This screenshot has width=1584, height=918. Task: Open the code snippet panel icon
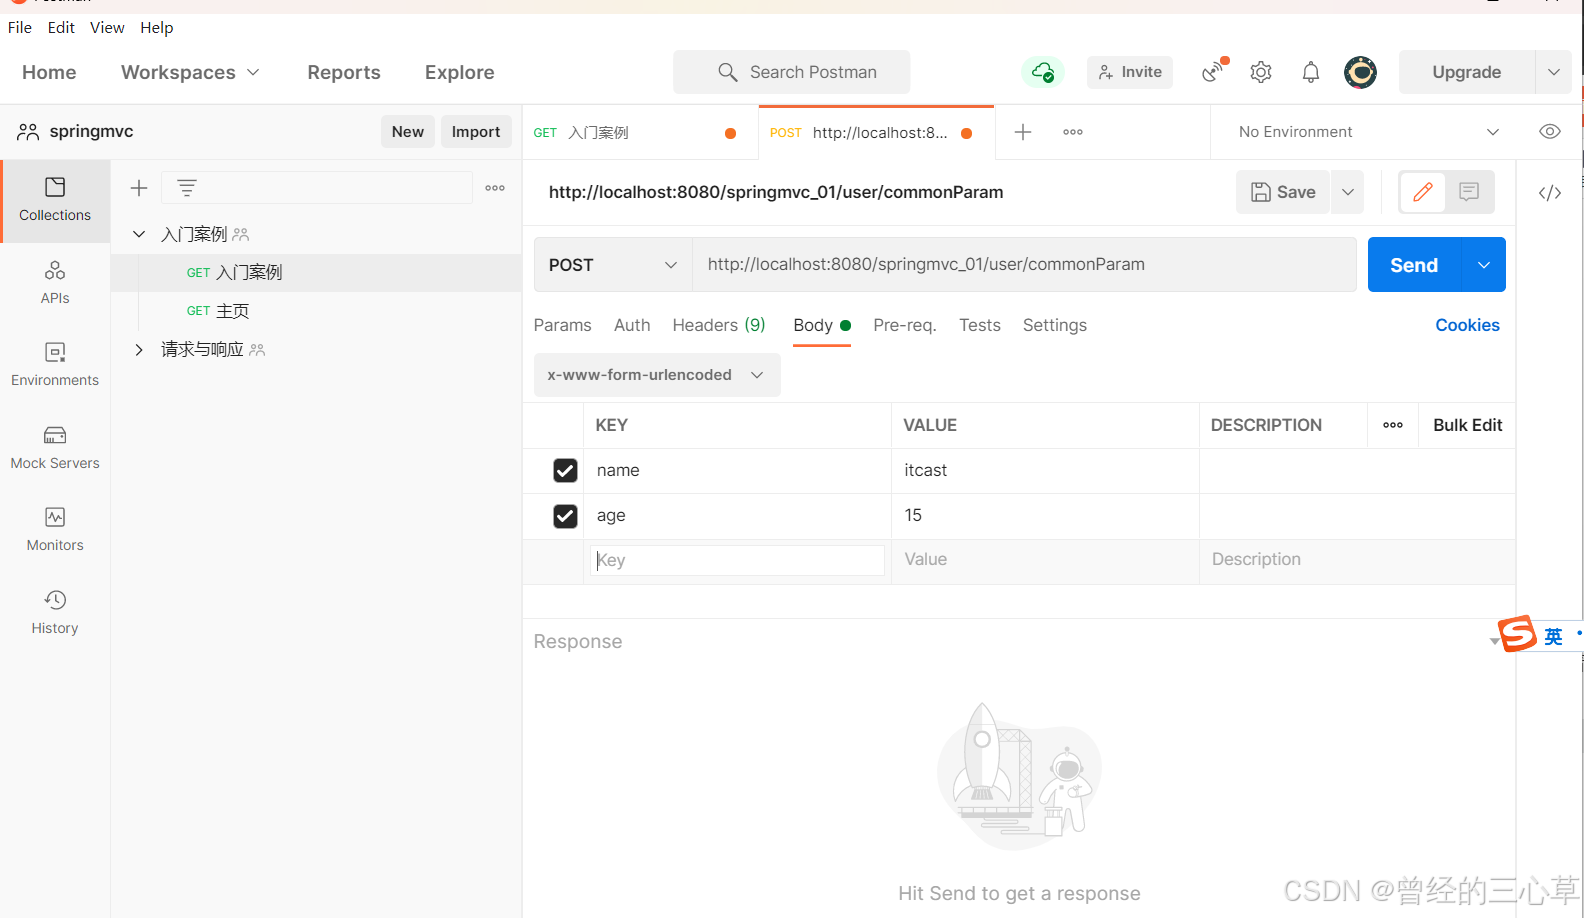[x=1550, y=193]
